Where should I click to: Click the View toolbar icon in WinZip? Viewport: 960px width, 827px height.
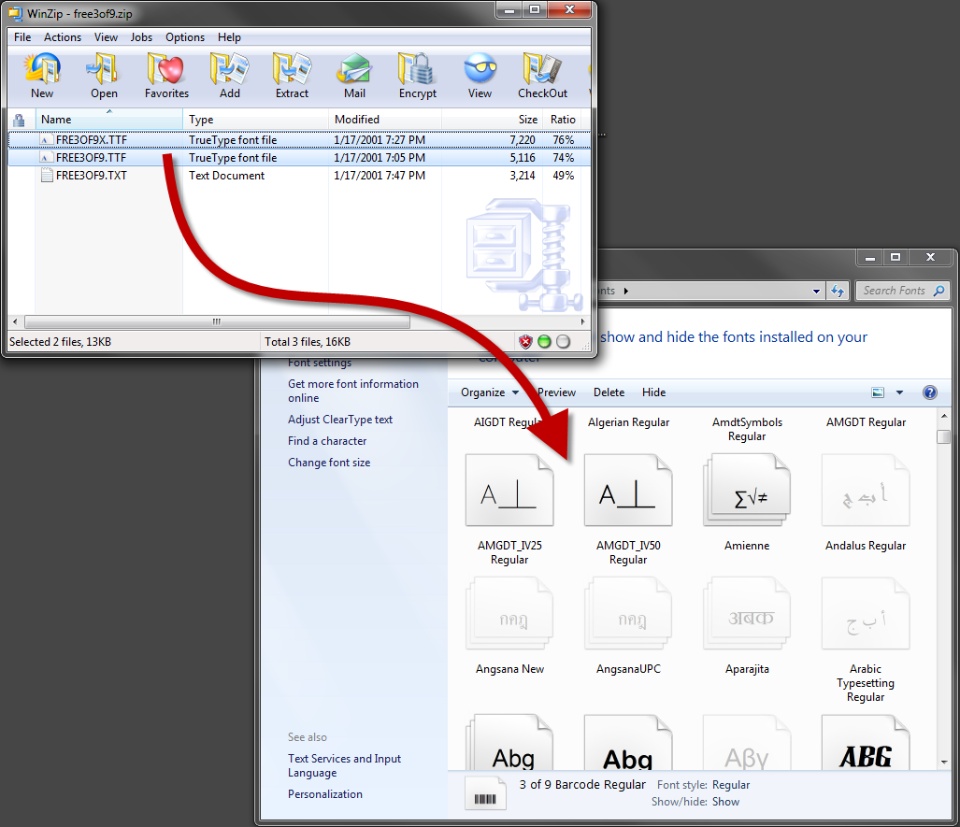point(480,69)
